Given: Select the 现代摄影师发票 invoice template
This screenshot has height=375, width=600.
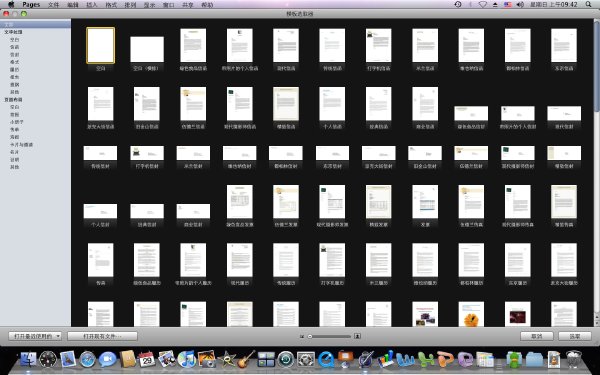Looking at the screenshot, I should (332, 202).
